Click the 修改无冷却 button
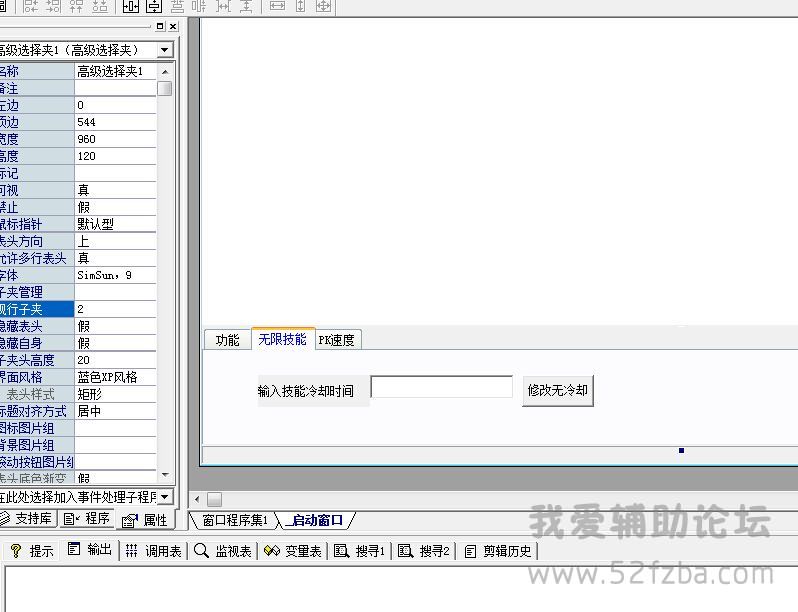The image size is (798, 612). (x=558, y=390)
